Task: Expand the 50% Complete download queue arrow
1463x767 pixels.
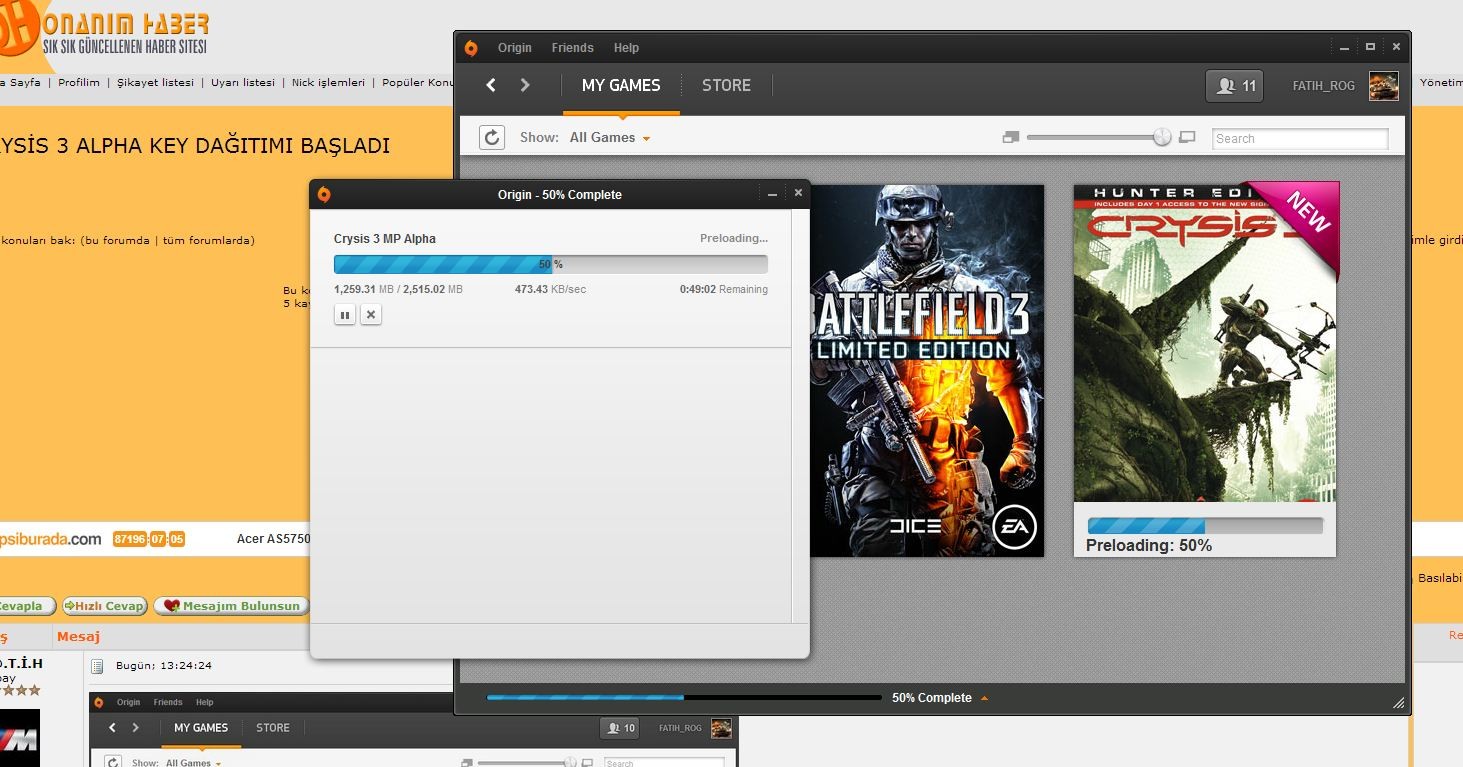Action: (x=984, y=698)
